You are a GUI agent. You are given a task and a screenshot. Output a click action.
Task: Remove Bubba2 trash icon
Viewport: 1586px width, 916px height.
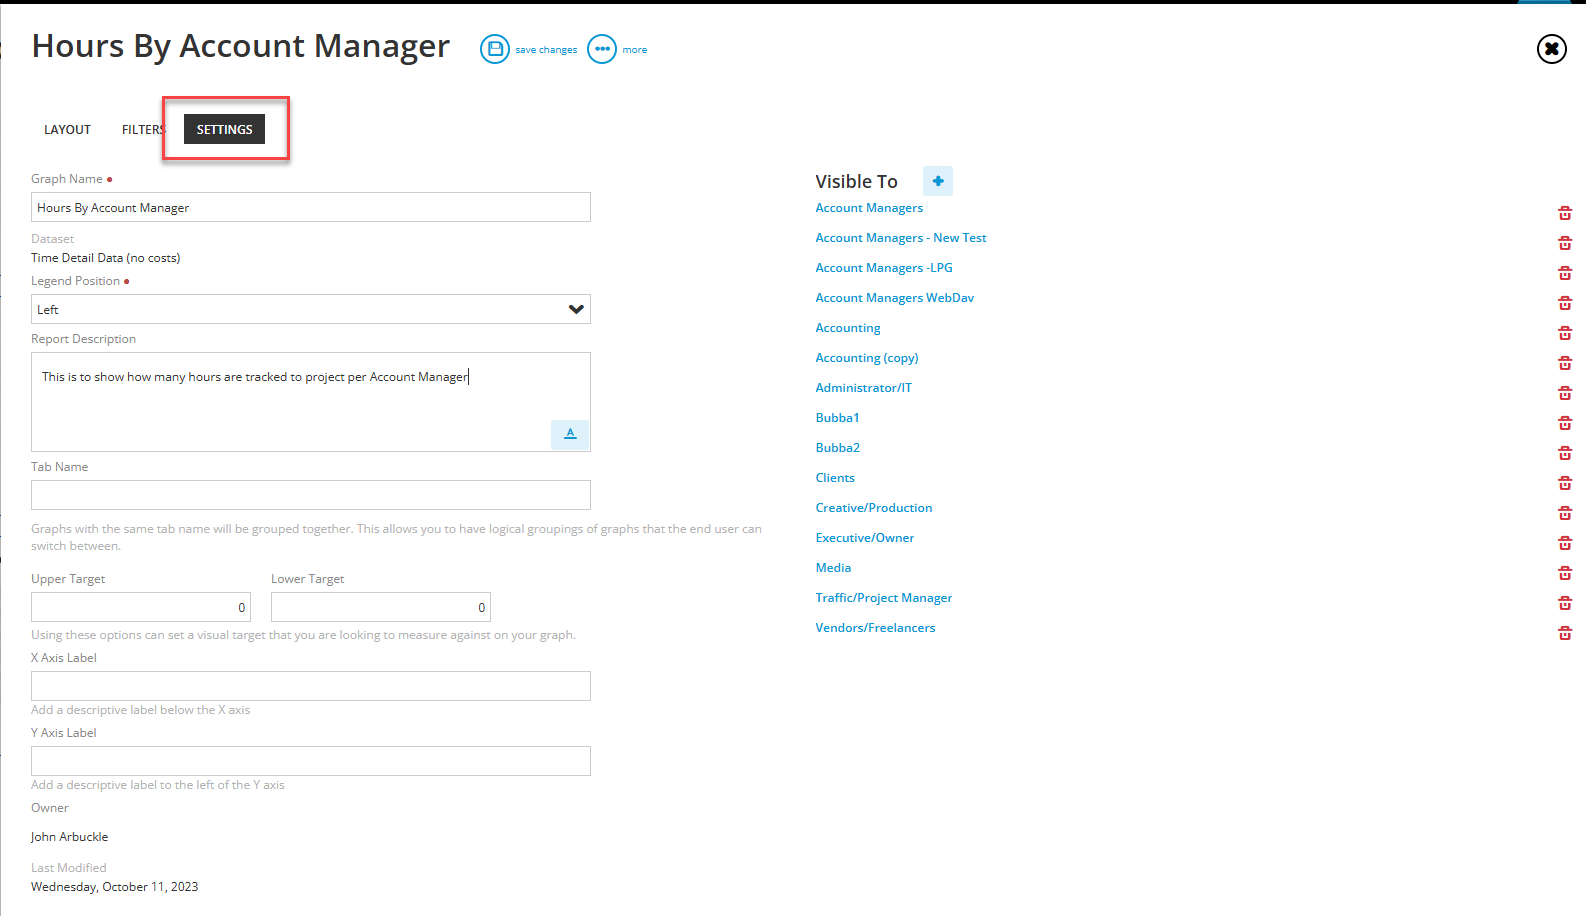click(1565, 453)
